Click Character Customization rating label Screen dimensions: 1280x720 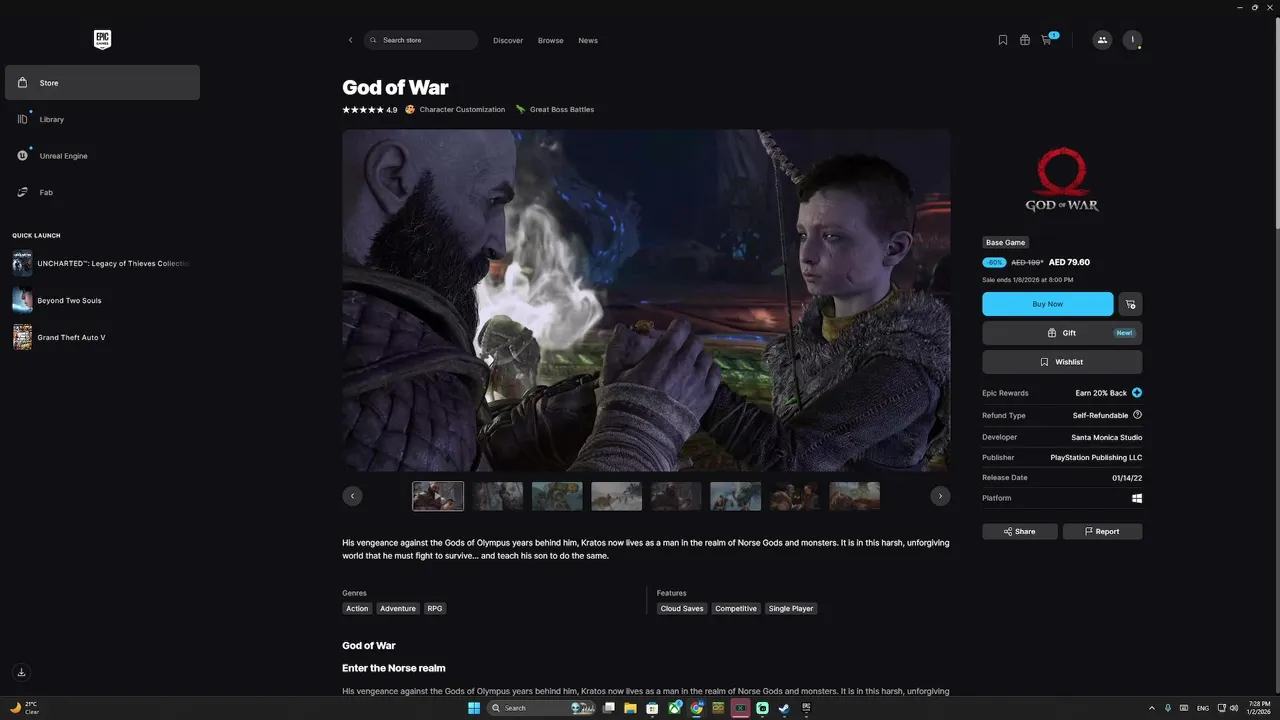tap(455, 110)
